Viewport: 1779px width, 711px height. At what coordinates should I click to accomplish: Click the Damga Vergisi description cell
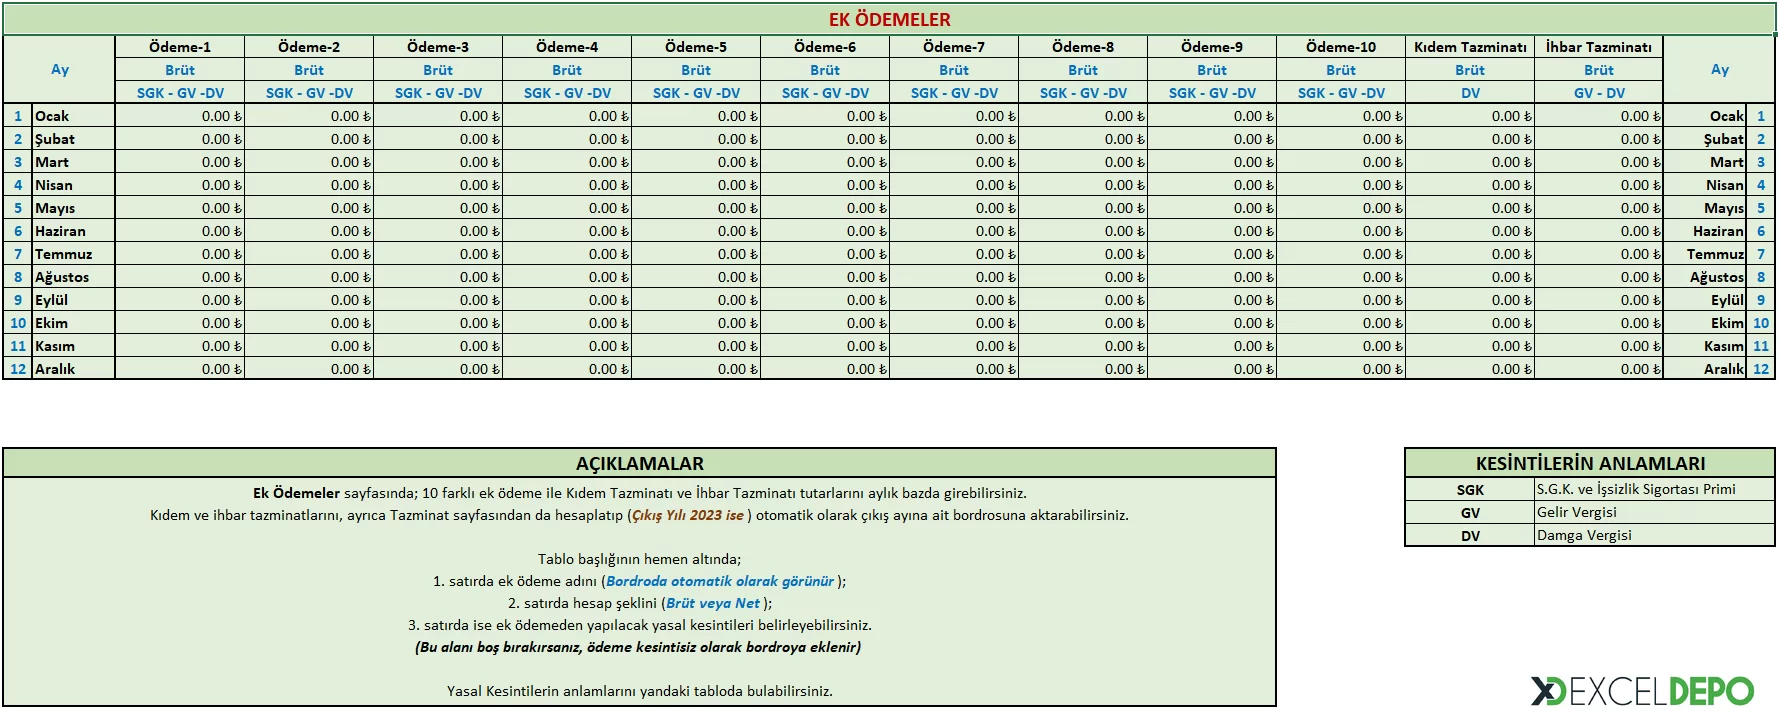[1655, 535]
